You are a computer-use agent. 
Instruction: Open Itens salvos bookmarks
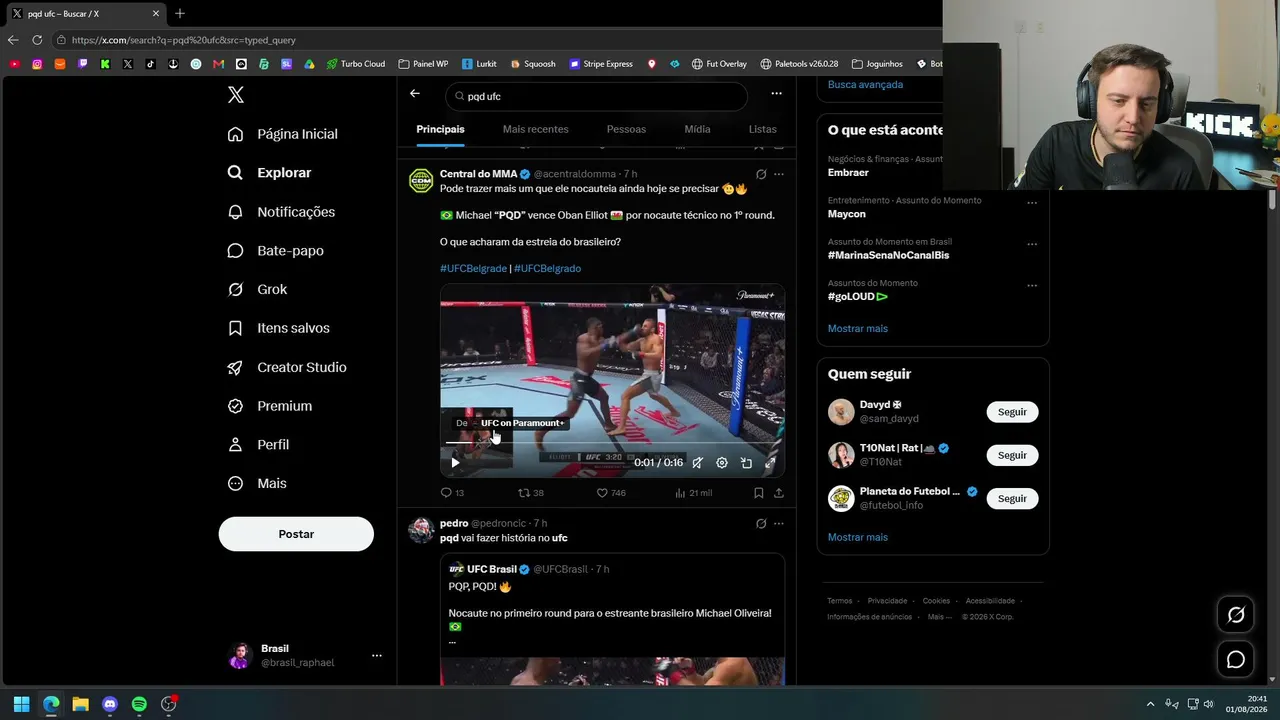click(279, 328)
